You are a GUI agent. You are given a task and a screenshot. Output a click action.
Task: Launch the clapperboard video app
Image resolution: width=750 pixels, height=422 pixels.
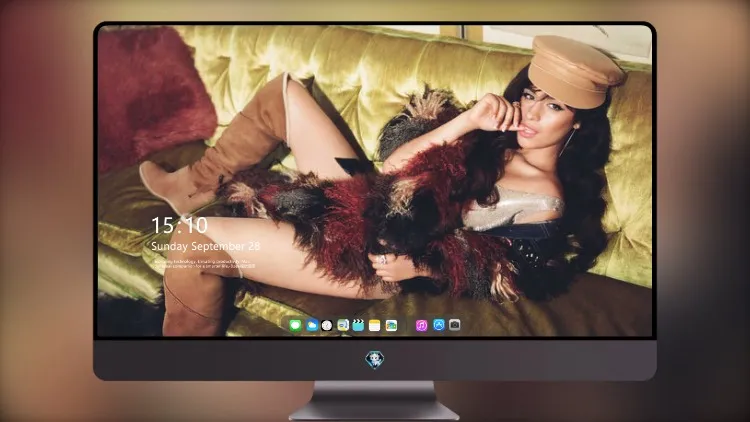(x=358, y=325)
